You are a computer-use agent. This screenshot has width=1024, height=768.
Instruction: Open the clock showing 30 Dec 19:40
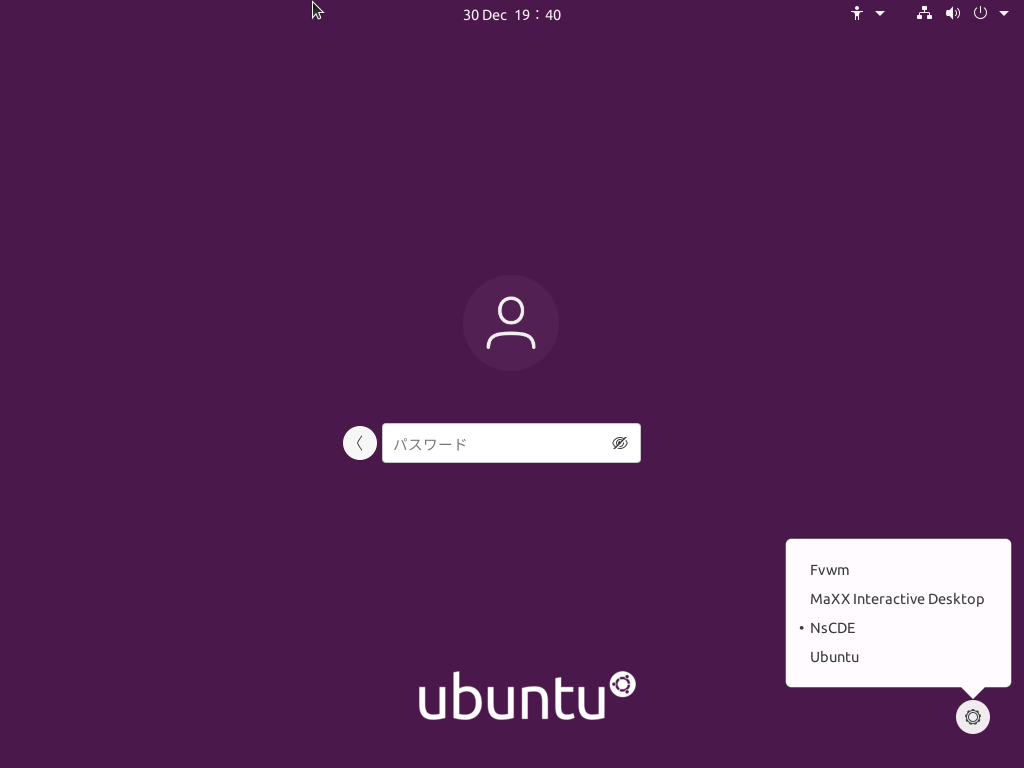(x=512, y=14)
